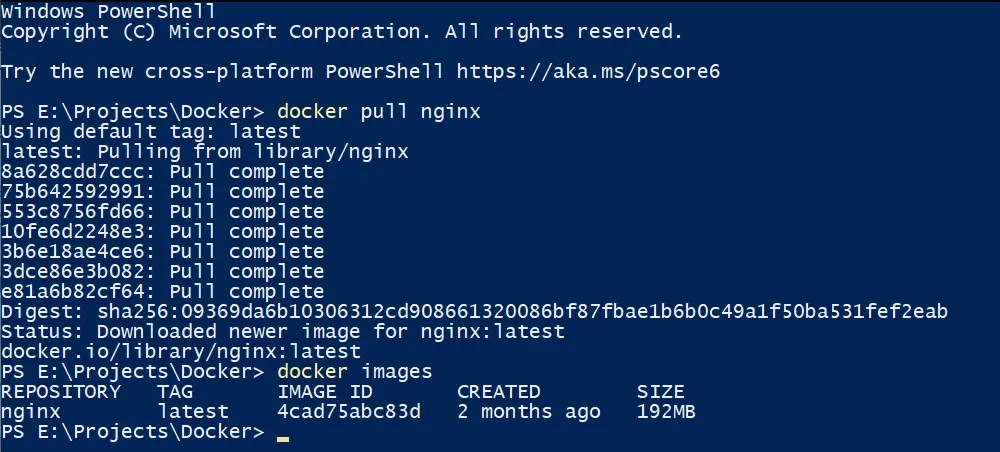The height and width of the screenshot is (452, 1000).
Task: Click the CREATED column header
Action: 499,391
